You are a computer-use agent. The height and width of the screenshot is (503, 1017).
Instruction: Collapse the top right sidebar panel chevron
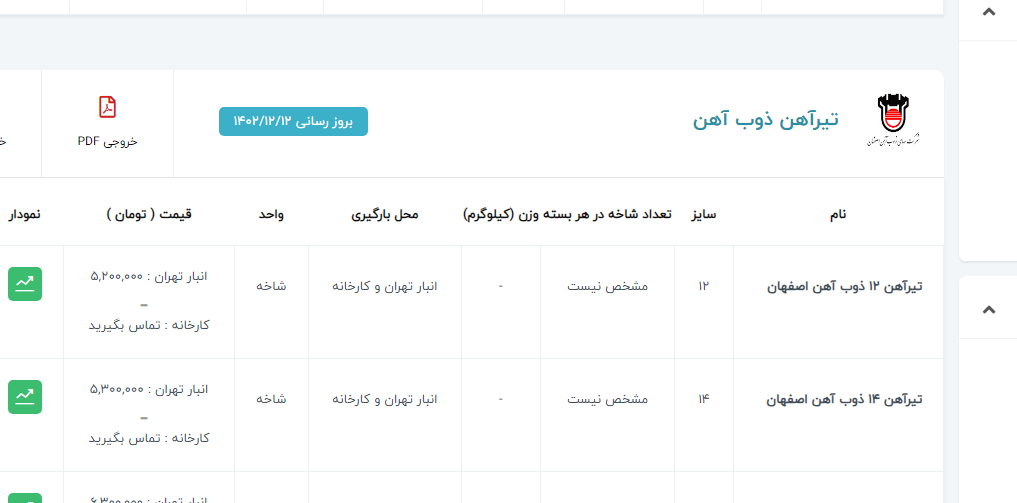click(x=989, y=12)
